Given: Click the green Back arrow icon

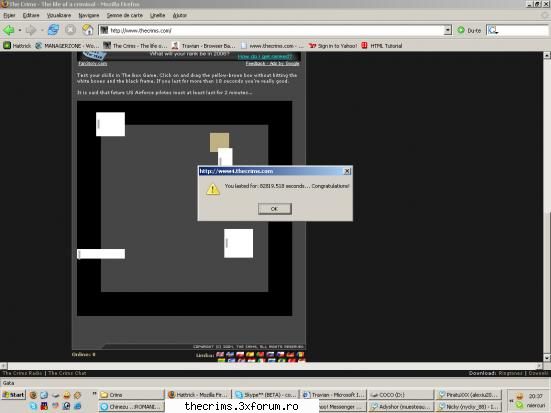Looking at the screenshot, I should 8,30.
